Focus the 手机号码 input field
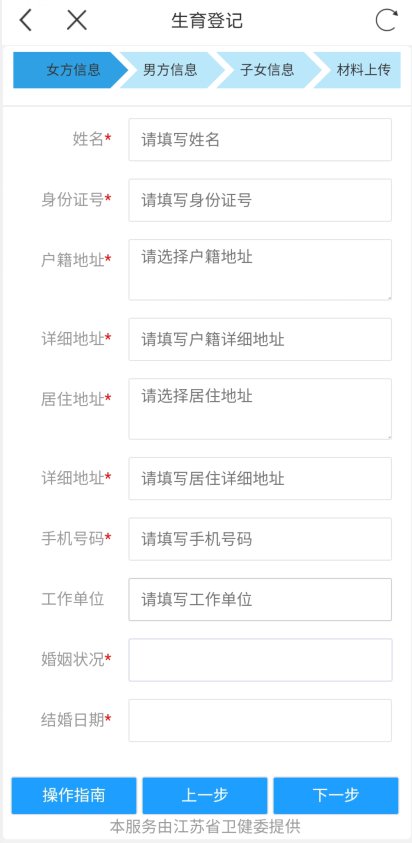412x843 pixels. tap(260, 539)
